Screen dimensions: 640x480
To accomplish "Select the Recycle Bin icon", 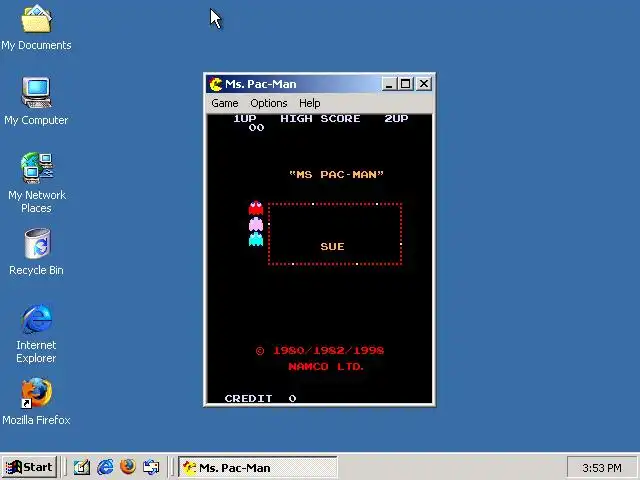I will (36, 251).
